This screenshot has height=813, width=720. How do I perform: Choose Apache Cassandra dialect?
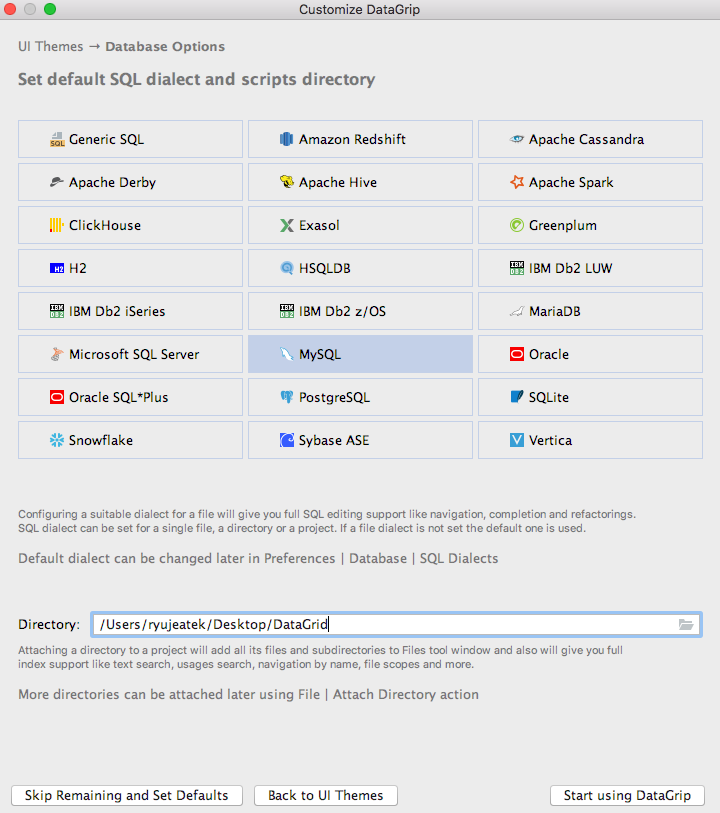(590, 140)
